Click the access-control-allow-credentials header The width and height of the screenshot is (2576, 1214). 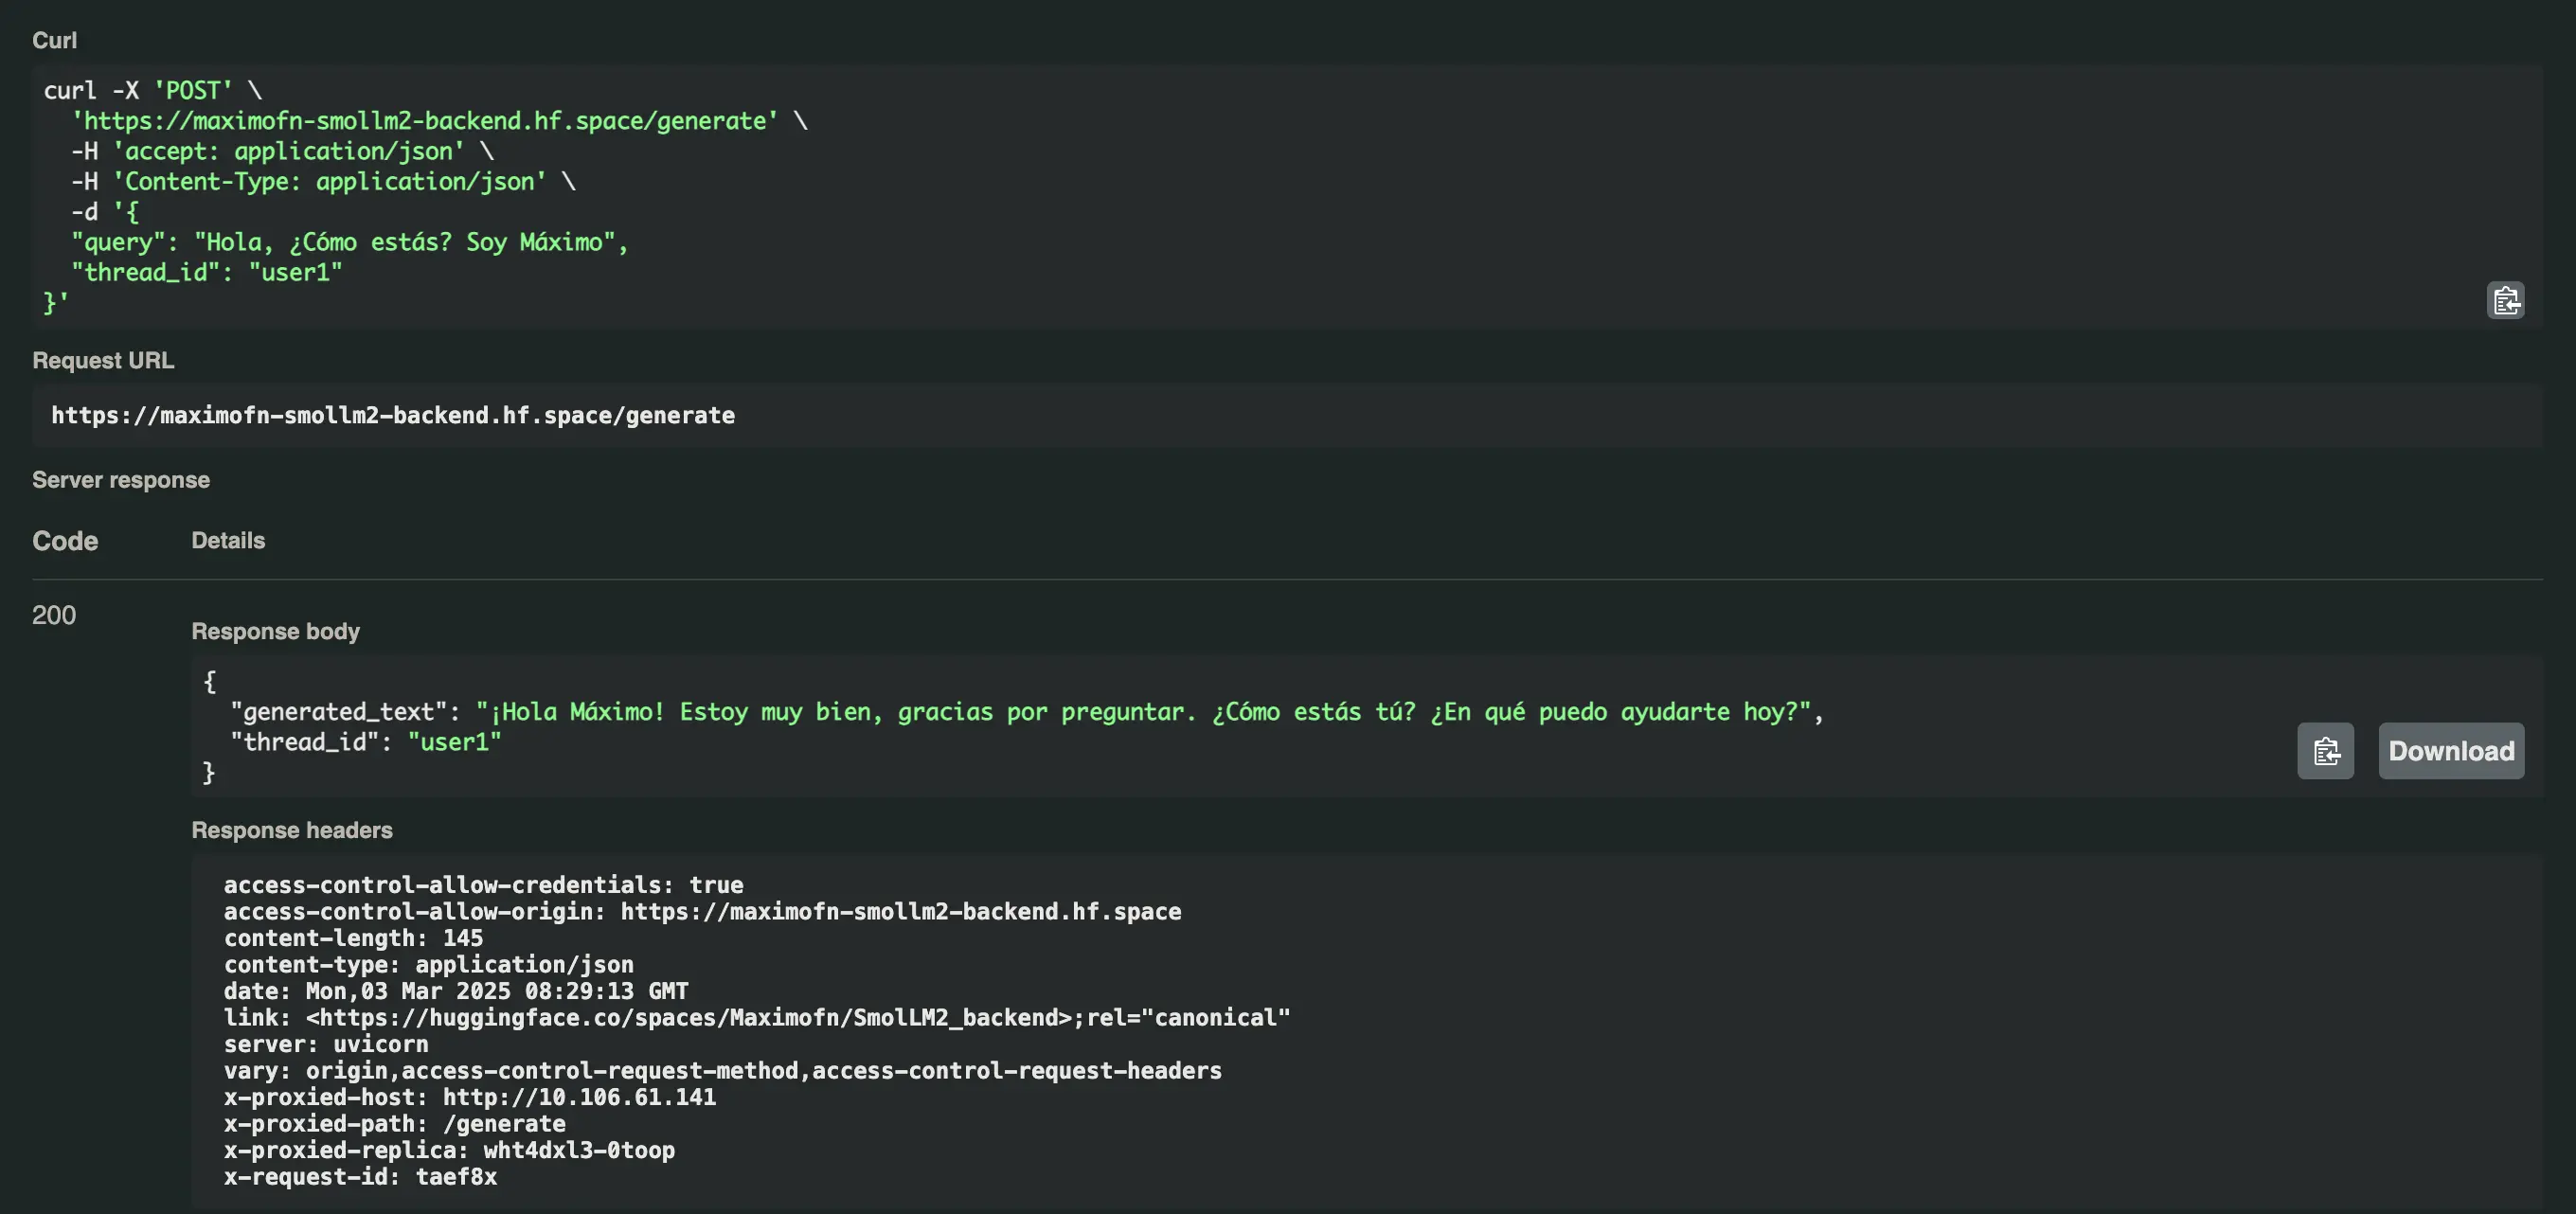(x=483, y=885)
